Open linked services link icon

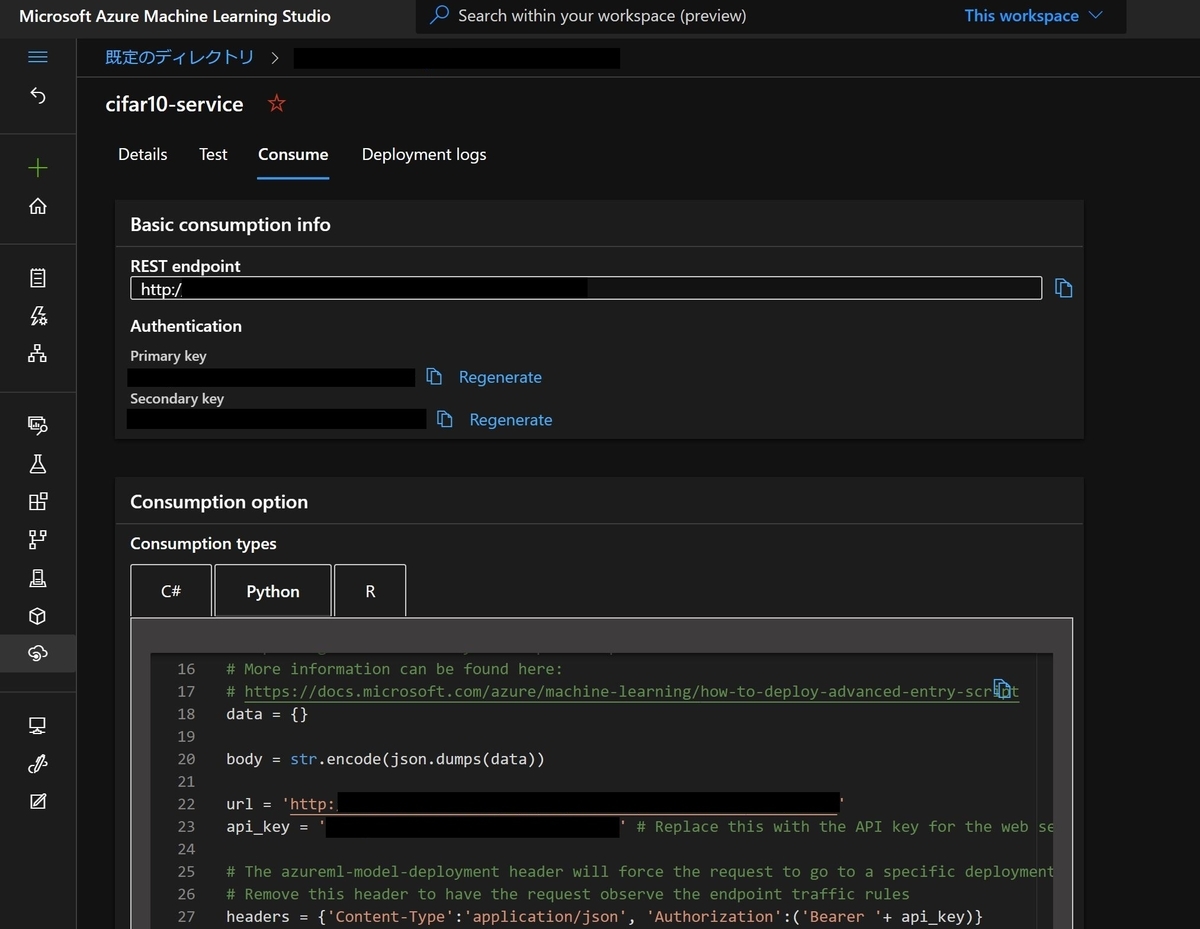(37, 764)
